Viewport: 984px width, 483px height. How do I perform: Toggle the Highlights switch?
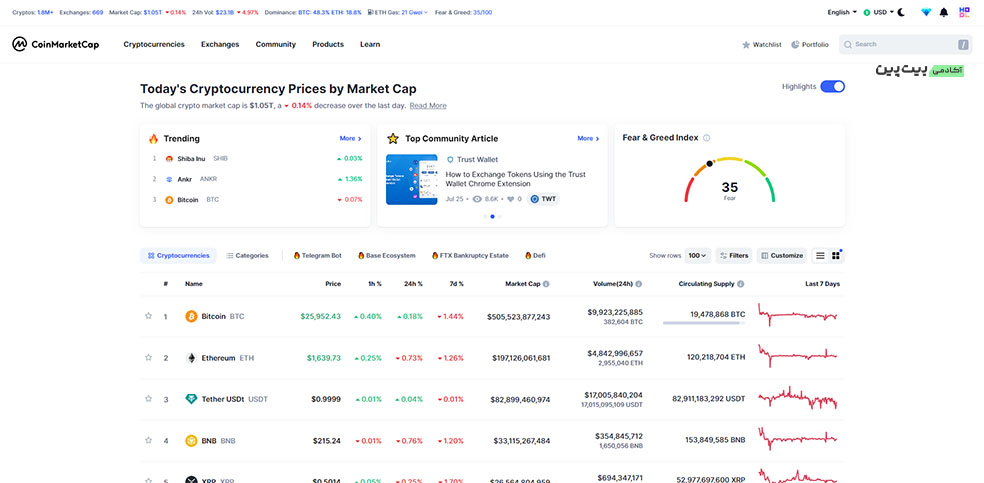[833, 87]
